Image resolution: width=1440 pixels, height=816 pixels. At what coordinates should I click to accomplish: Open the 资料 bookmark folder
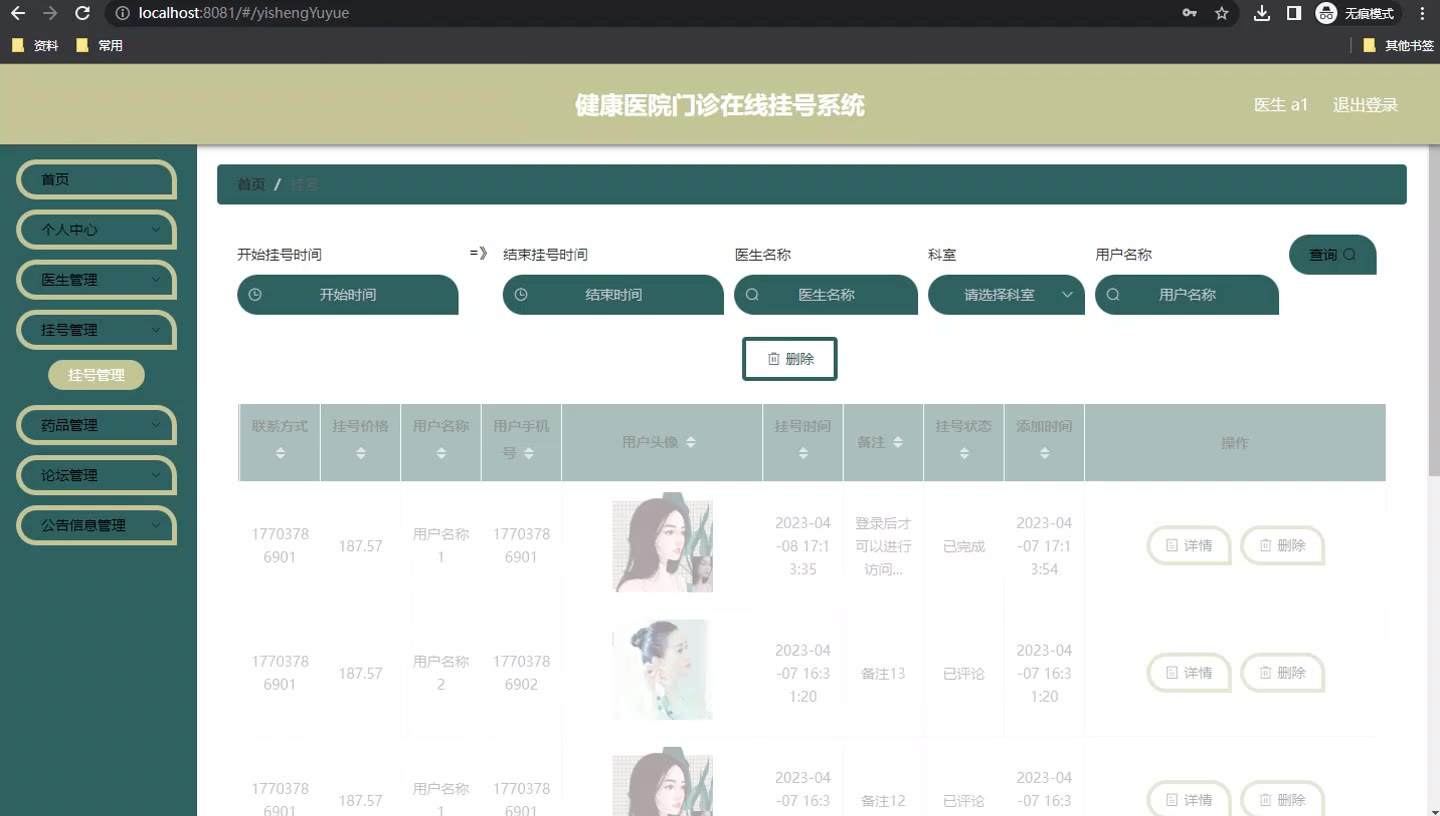pyautogui.click(x=35, y=45)
